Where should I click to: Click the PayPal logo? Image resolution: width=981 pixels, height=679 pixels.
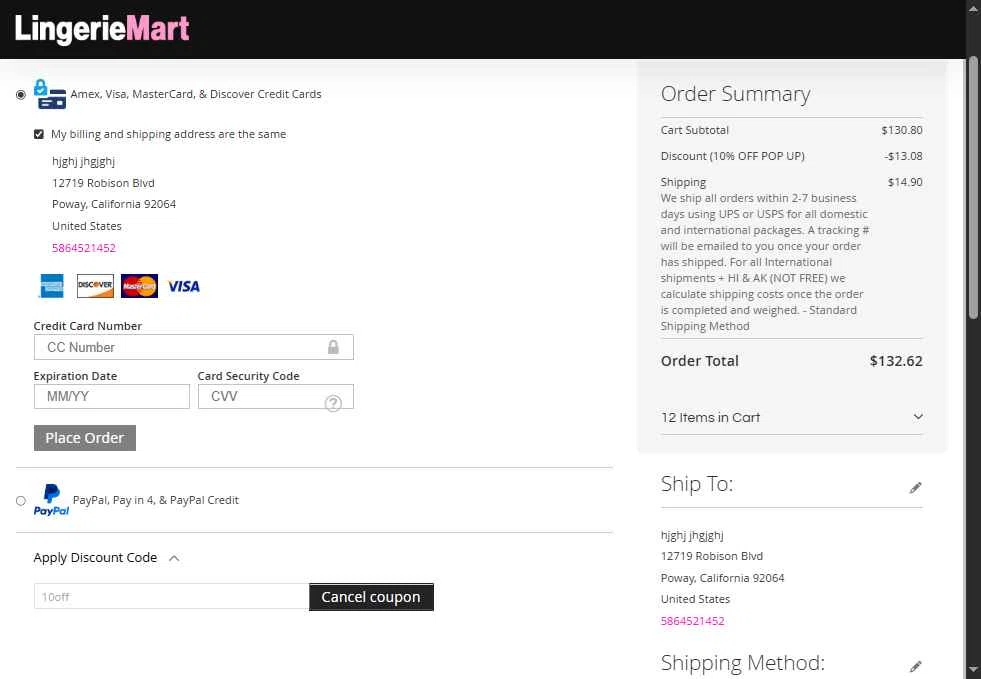click(x=51, y=500)
